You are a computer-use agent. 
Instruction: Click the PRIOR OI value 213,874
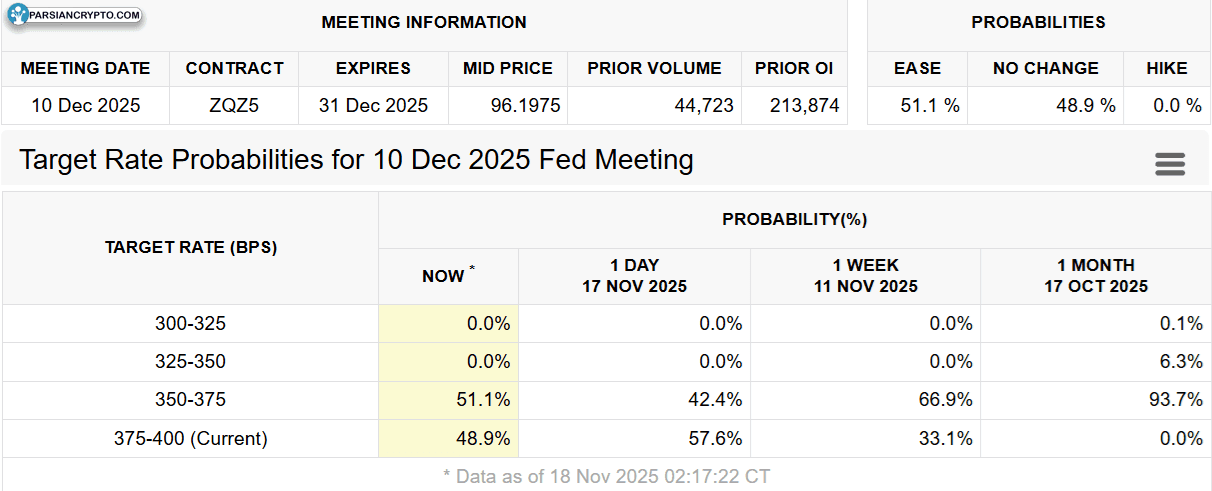pyautogui.click(x=794, y=105)
